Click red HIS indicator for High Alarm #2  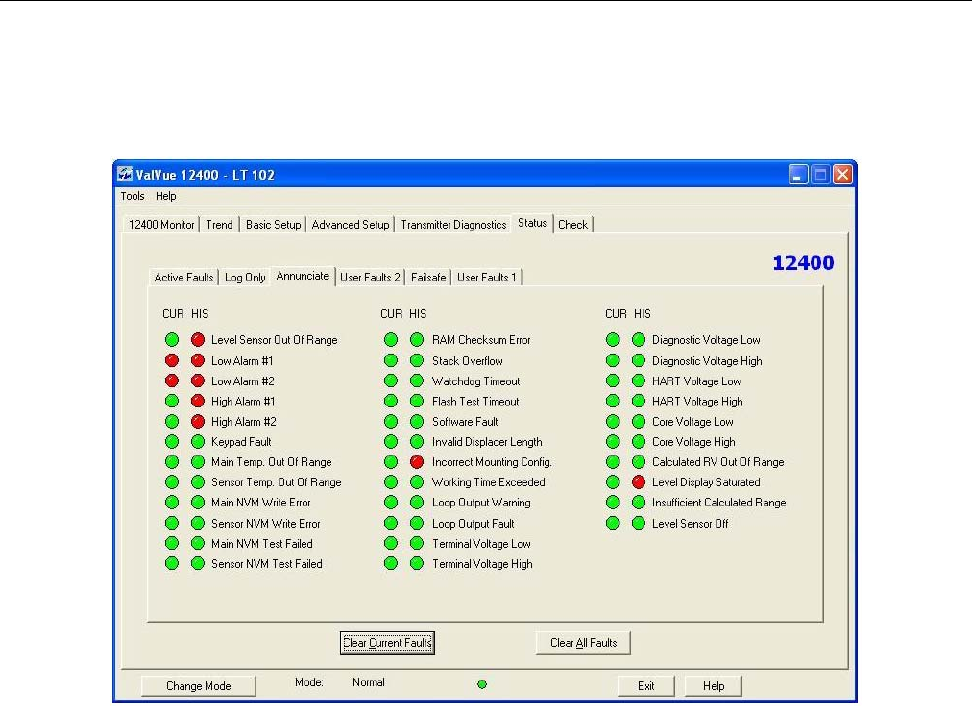point(198,421)
